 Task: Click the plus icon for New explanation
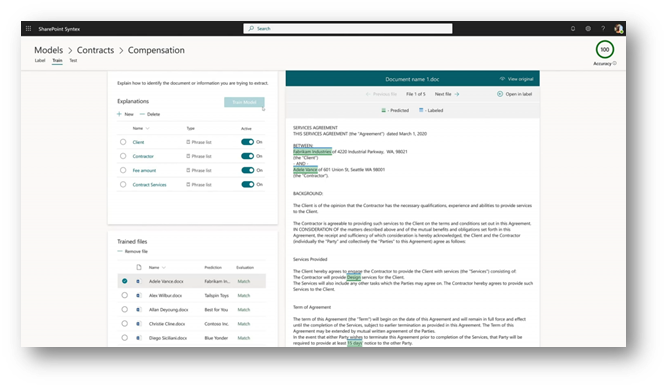coord(119,114)
